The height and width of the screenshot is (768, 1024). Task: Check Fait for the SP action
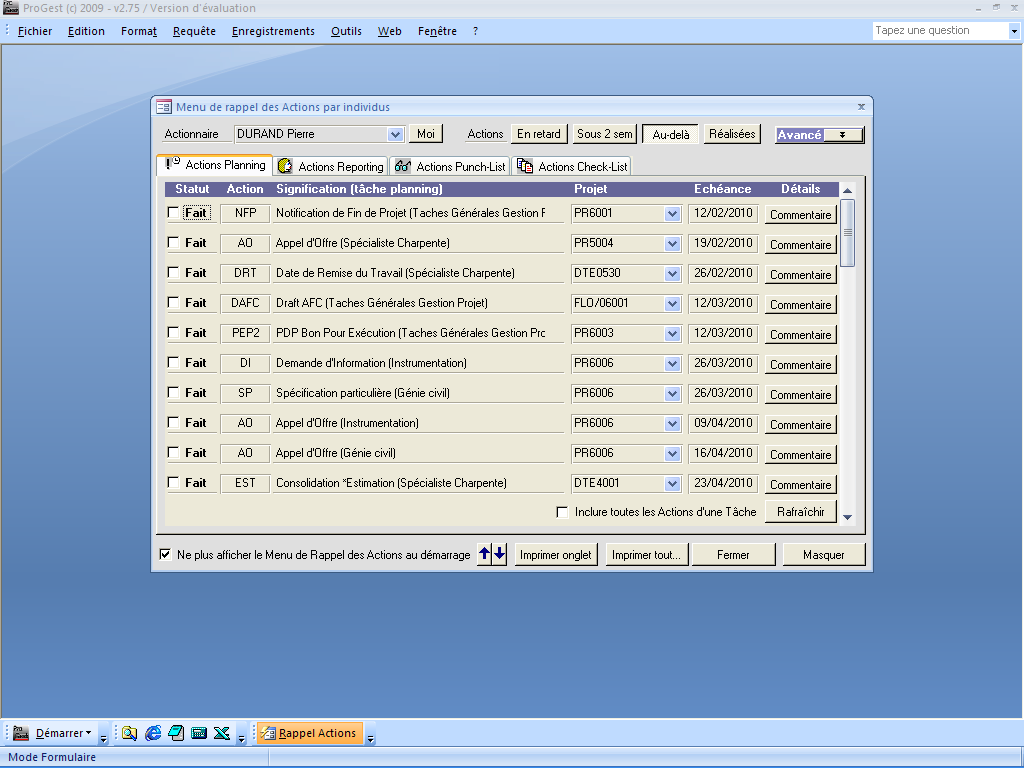coord(173,392)
